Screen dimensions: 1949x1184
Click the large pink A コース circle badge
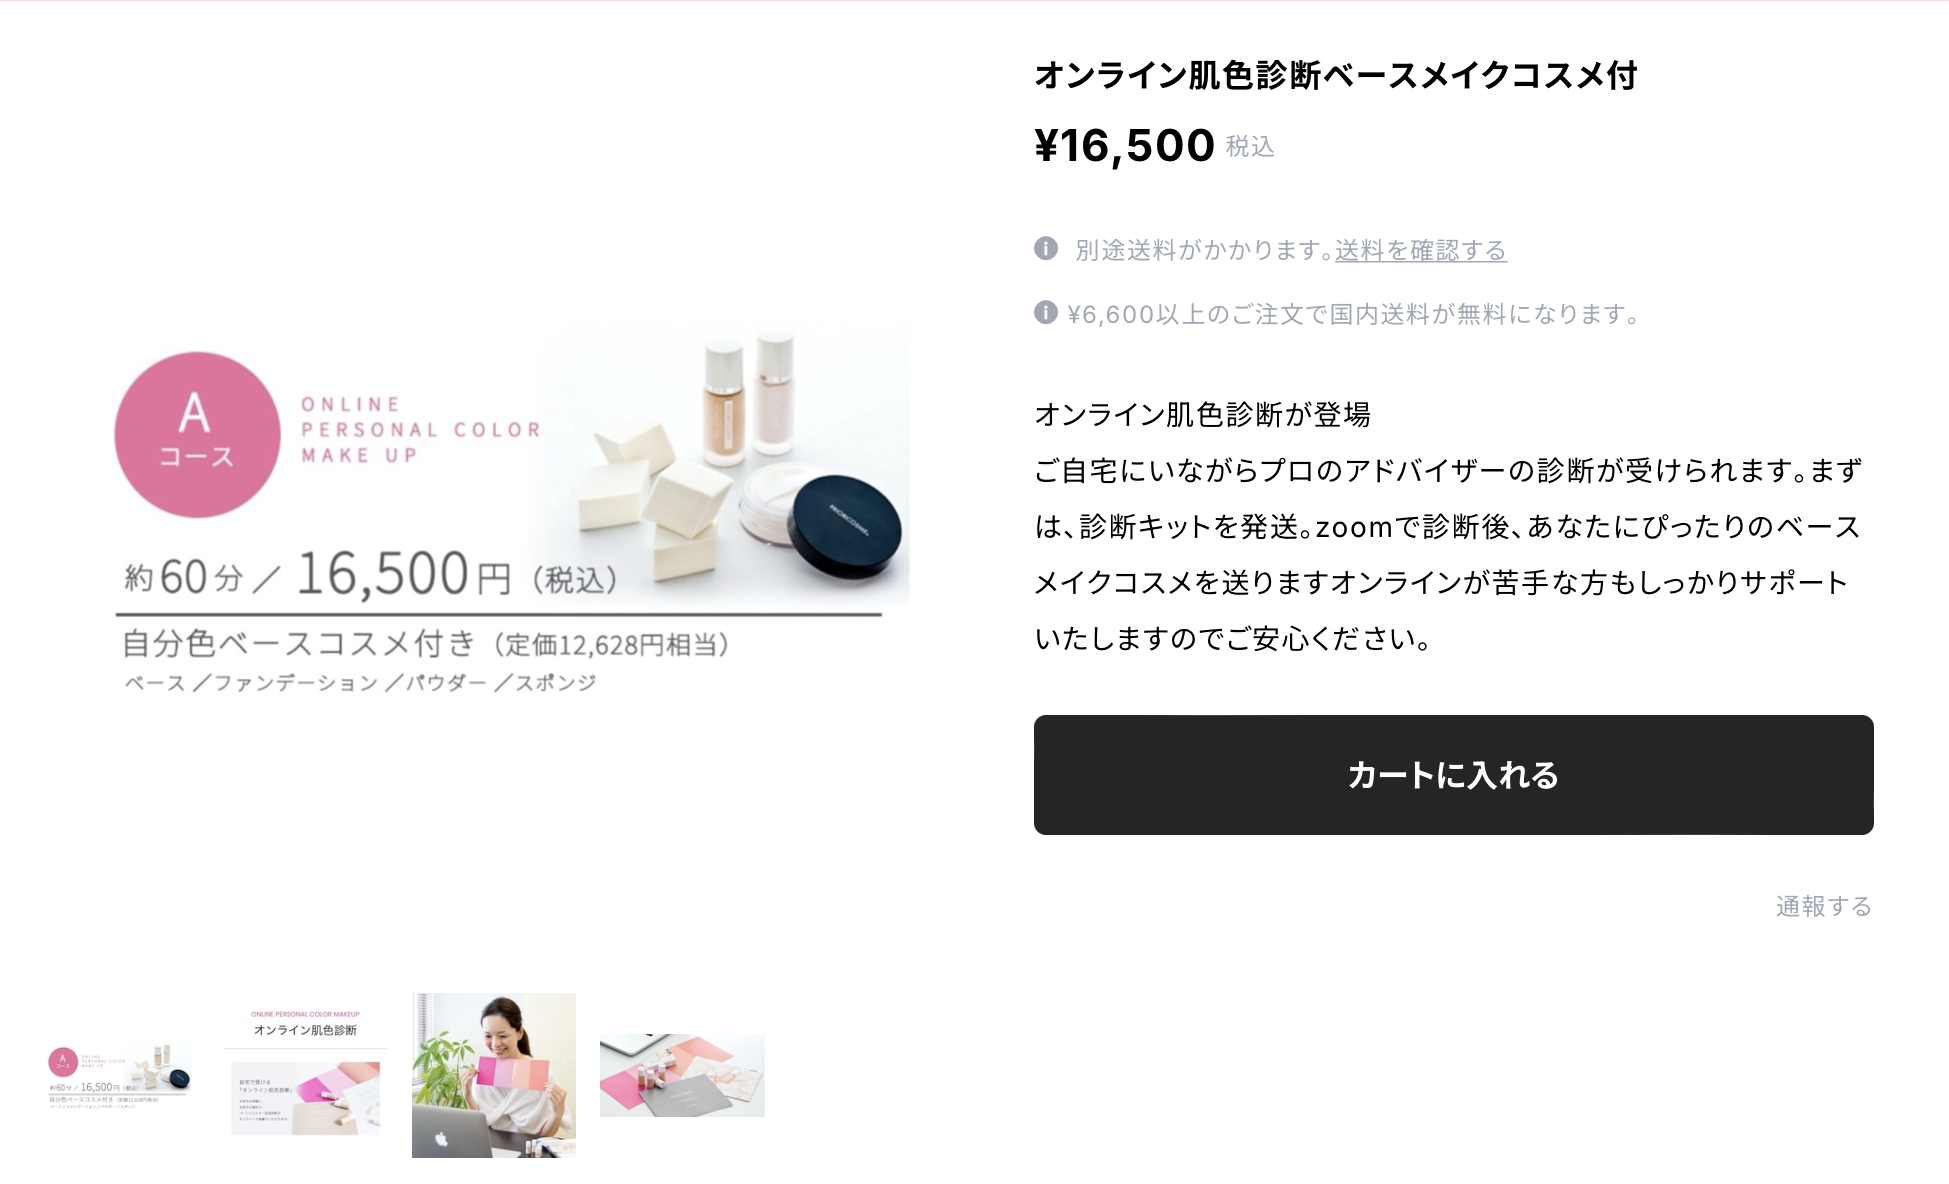click(197, 434)
